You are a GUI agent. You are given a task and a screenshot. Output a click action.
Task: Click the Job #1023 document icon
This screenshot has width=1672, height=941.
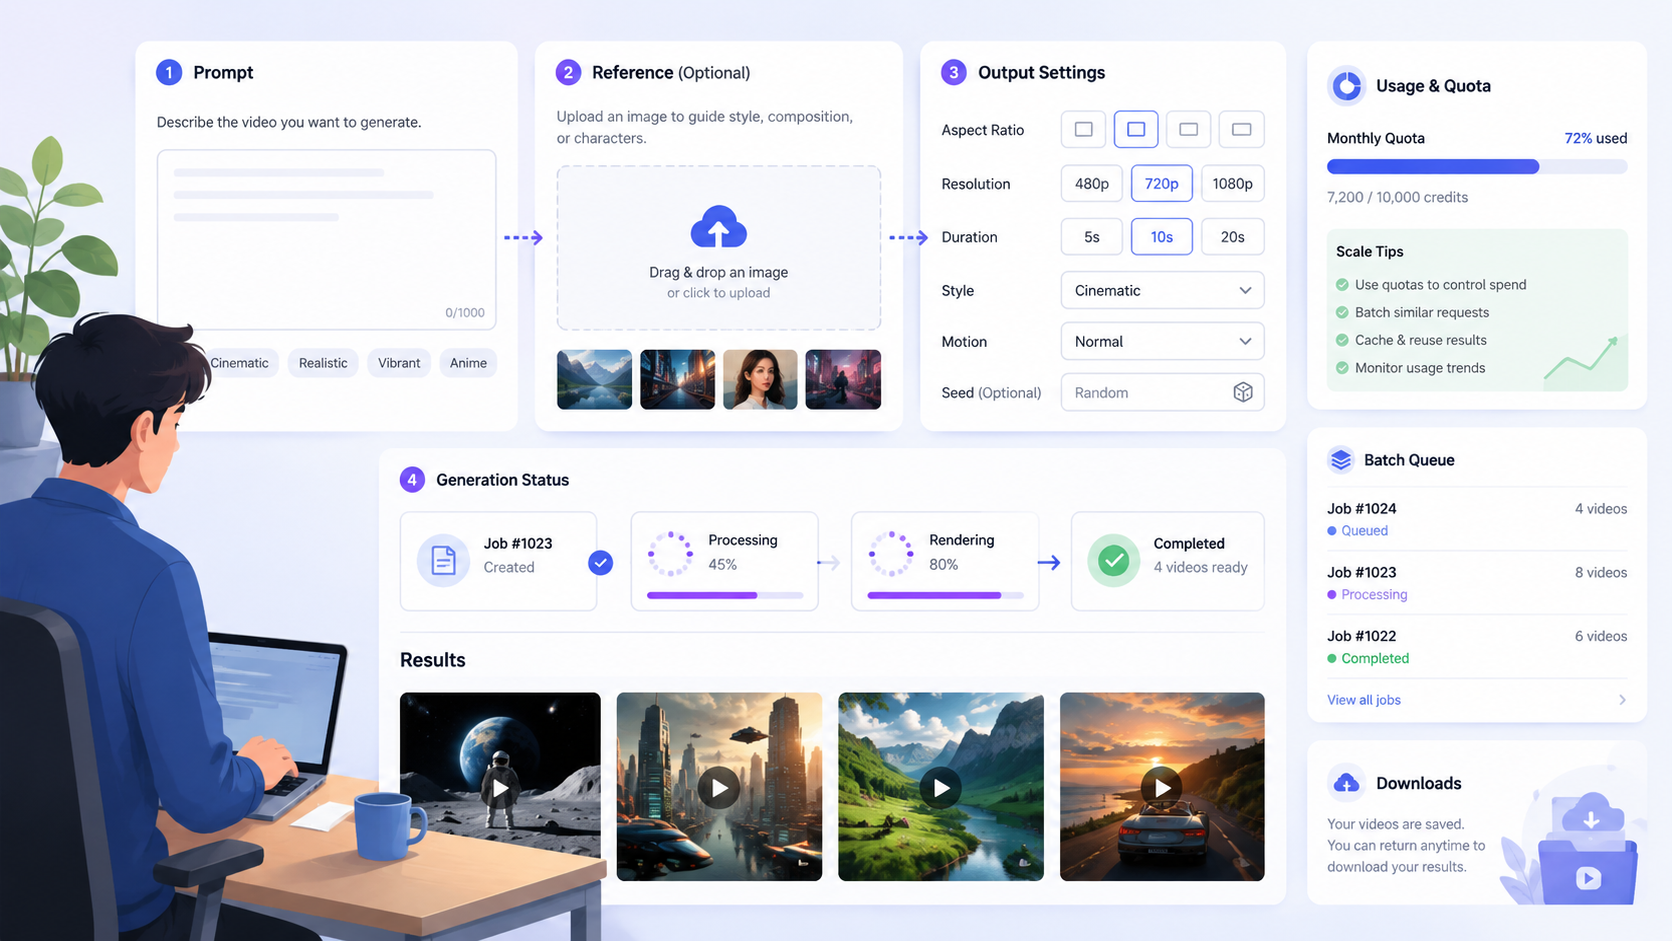pyautogui.click(x=443, y=561)
